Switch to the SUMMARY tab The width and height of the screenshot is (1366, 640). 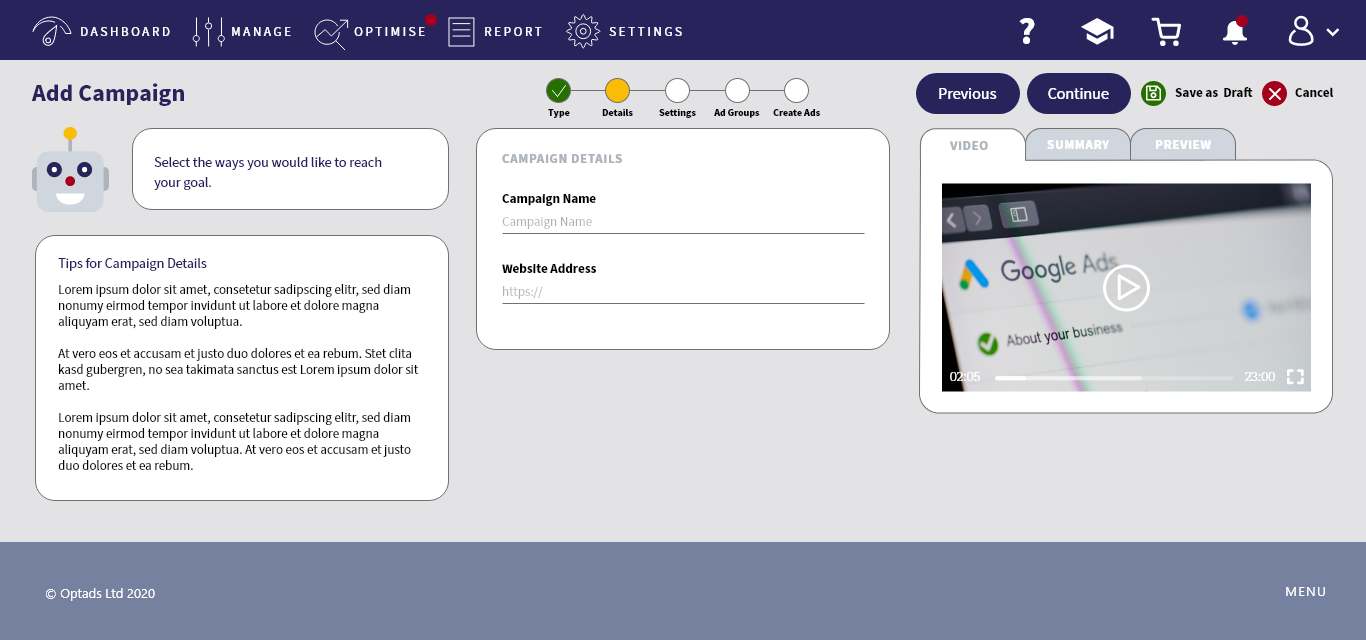click(x=1078, y=144)
